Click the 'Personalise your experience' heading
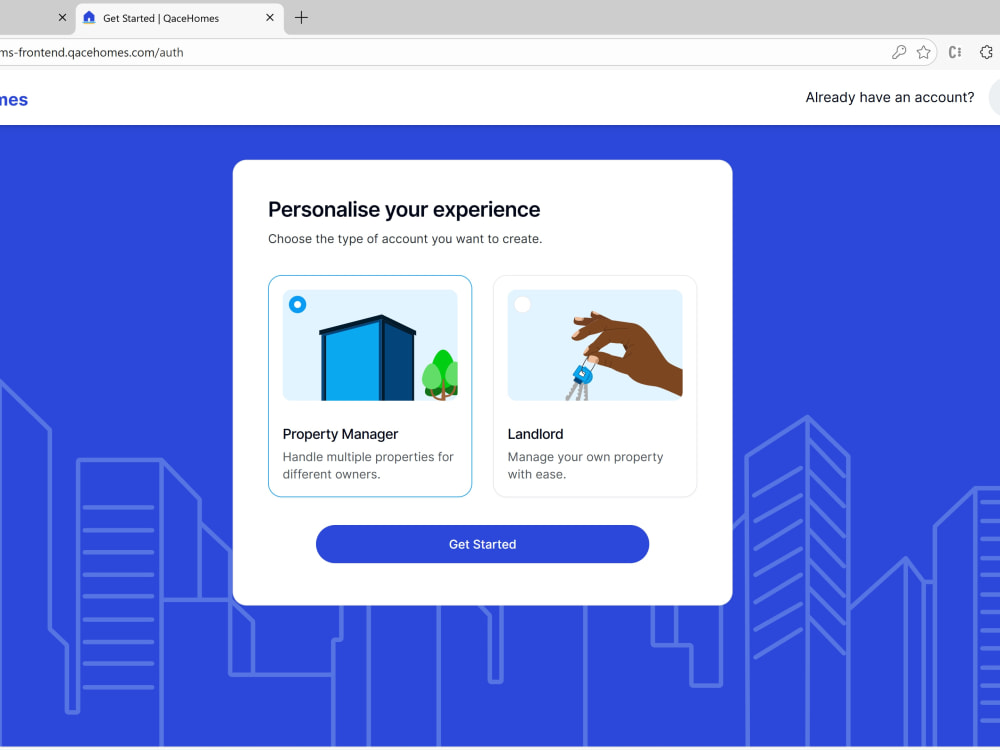This screenshot has height=750, width=1000. click(x=404, y=210)
